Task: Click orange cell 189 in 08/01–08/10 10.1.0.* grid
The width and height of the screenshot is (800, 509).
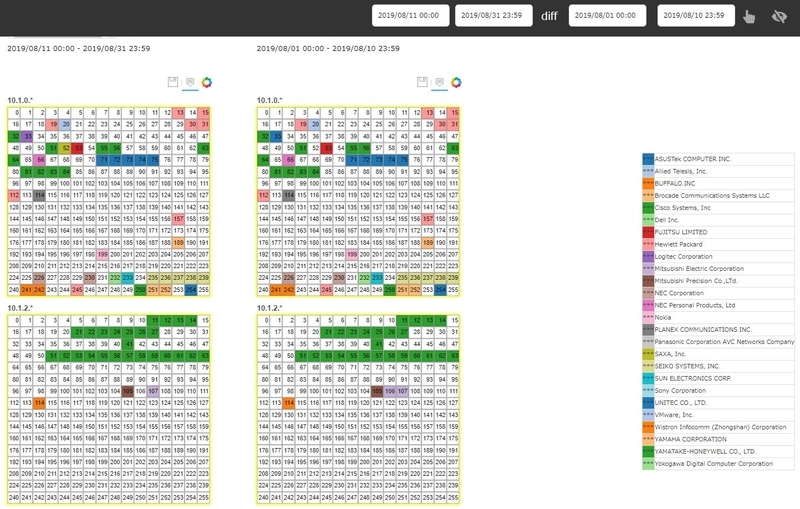Action: [428, 242]
